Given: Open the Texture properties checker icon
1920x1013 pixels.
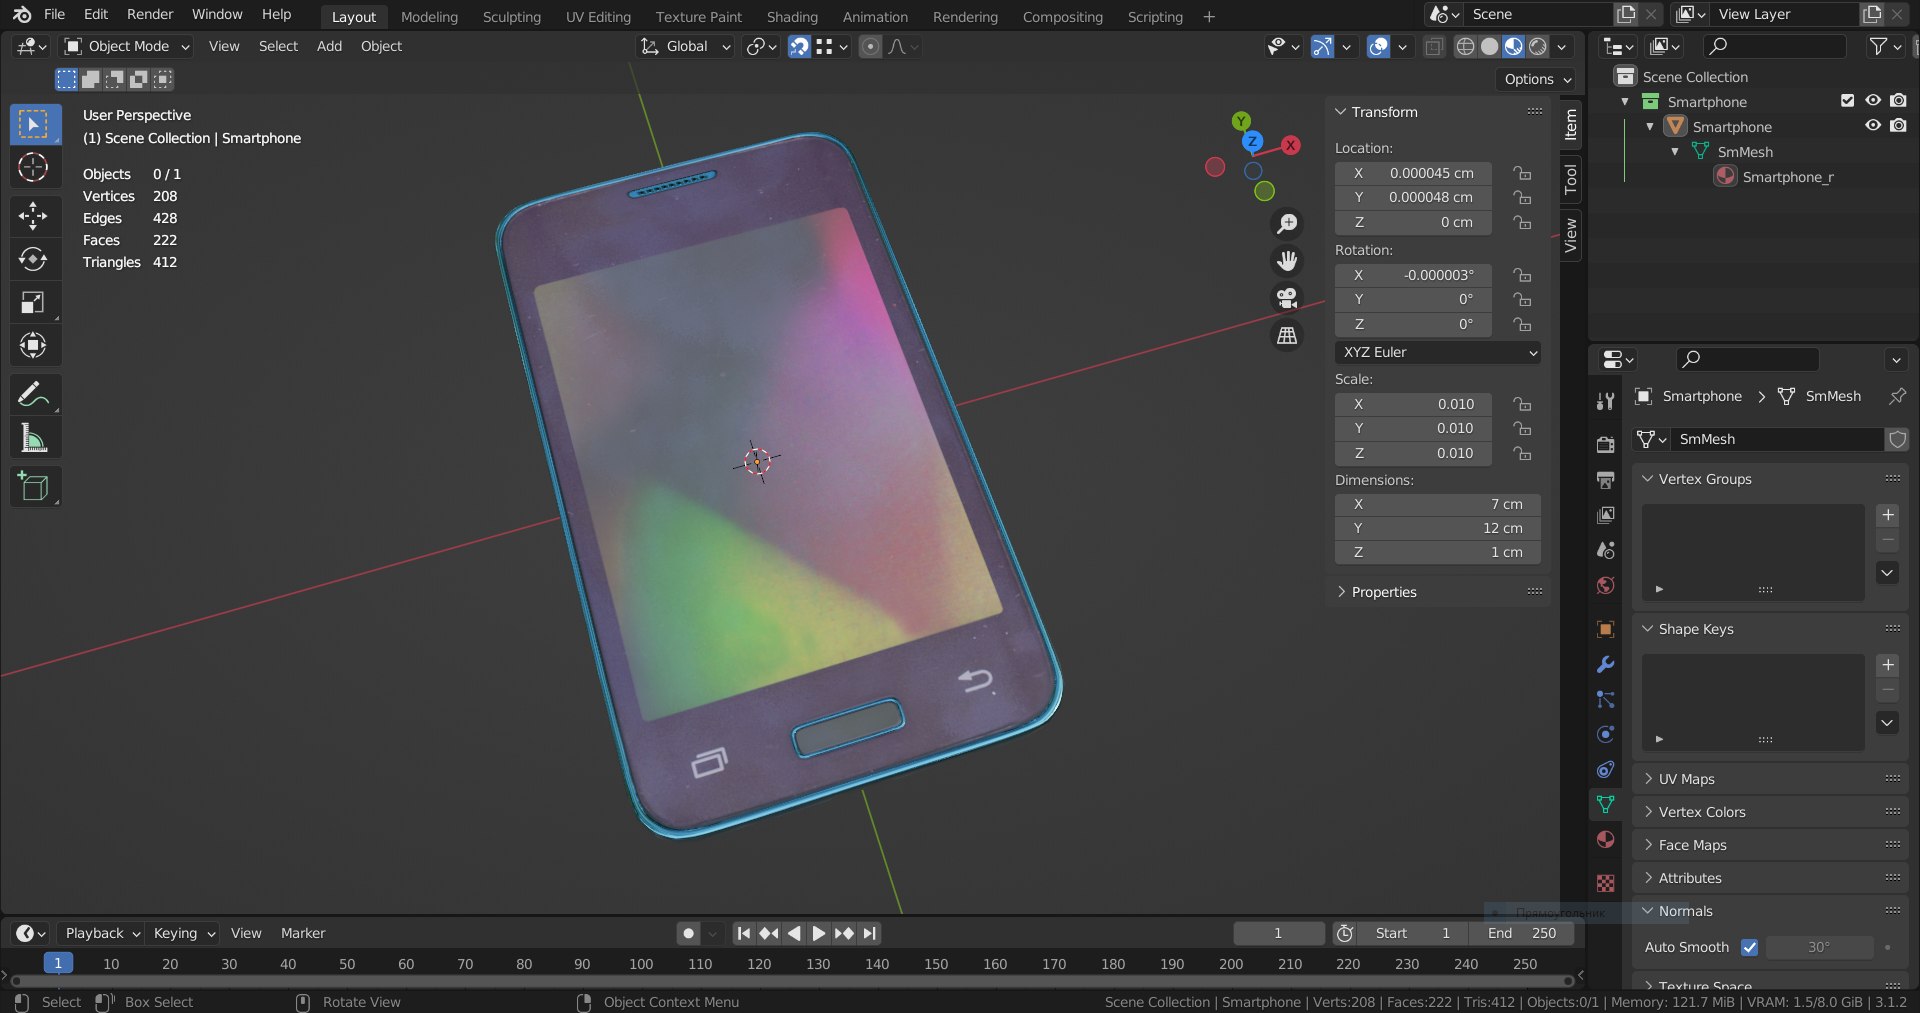Looking at the screenshot, I should [x=1606, y=883].
